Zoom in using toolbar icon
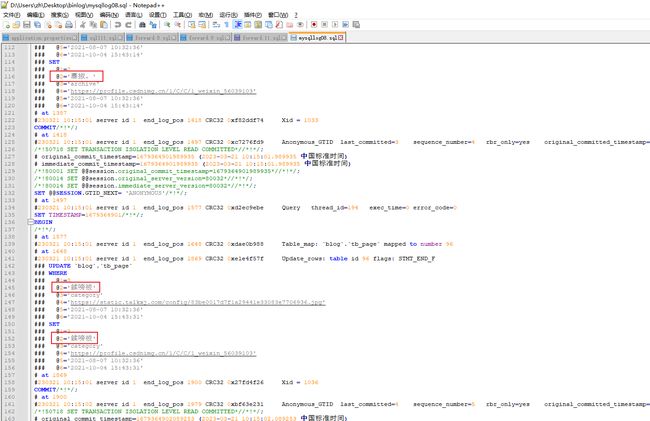The image size is (650, 421). point(167,25)
